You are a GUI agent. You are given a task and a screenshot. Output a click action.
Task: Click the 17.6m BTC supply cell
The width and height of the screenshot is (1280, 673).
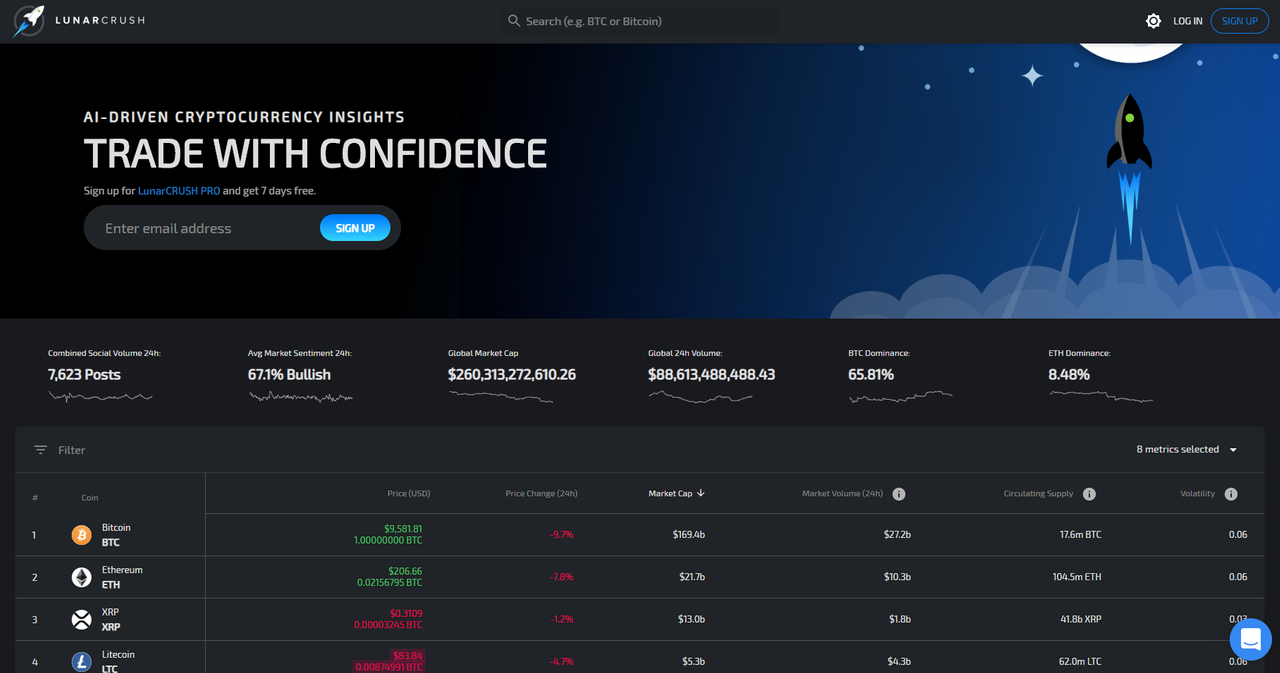pos(1080,535)
